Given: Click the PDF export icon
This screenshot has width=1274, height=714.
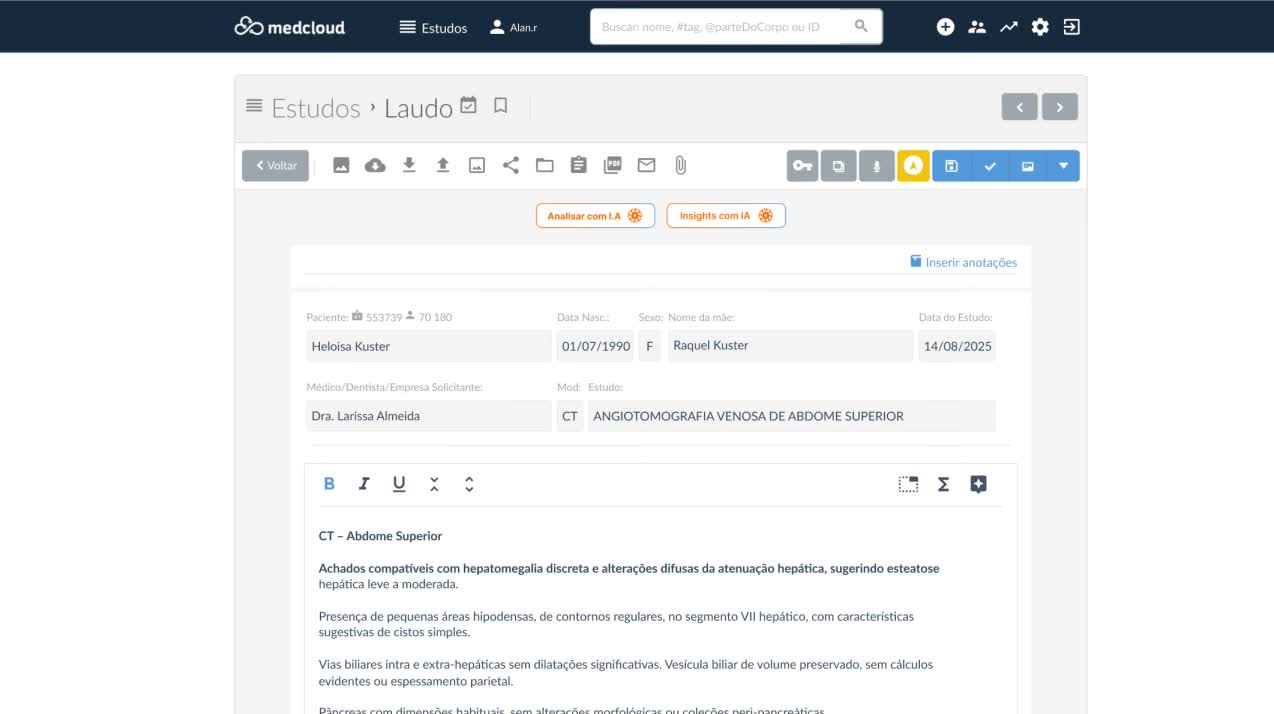Looking at the screenshot, I should click(x=613, y=165).
